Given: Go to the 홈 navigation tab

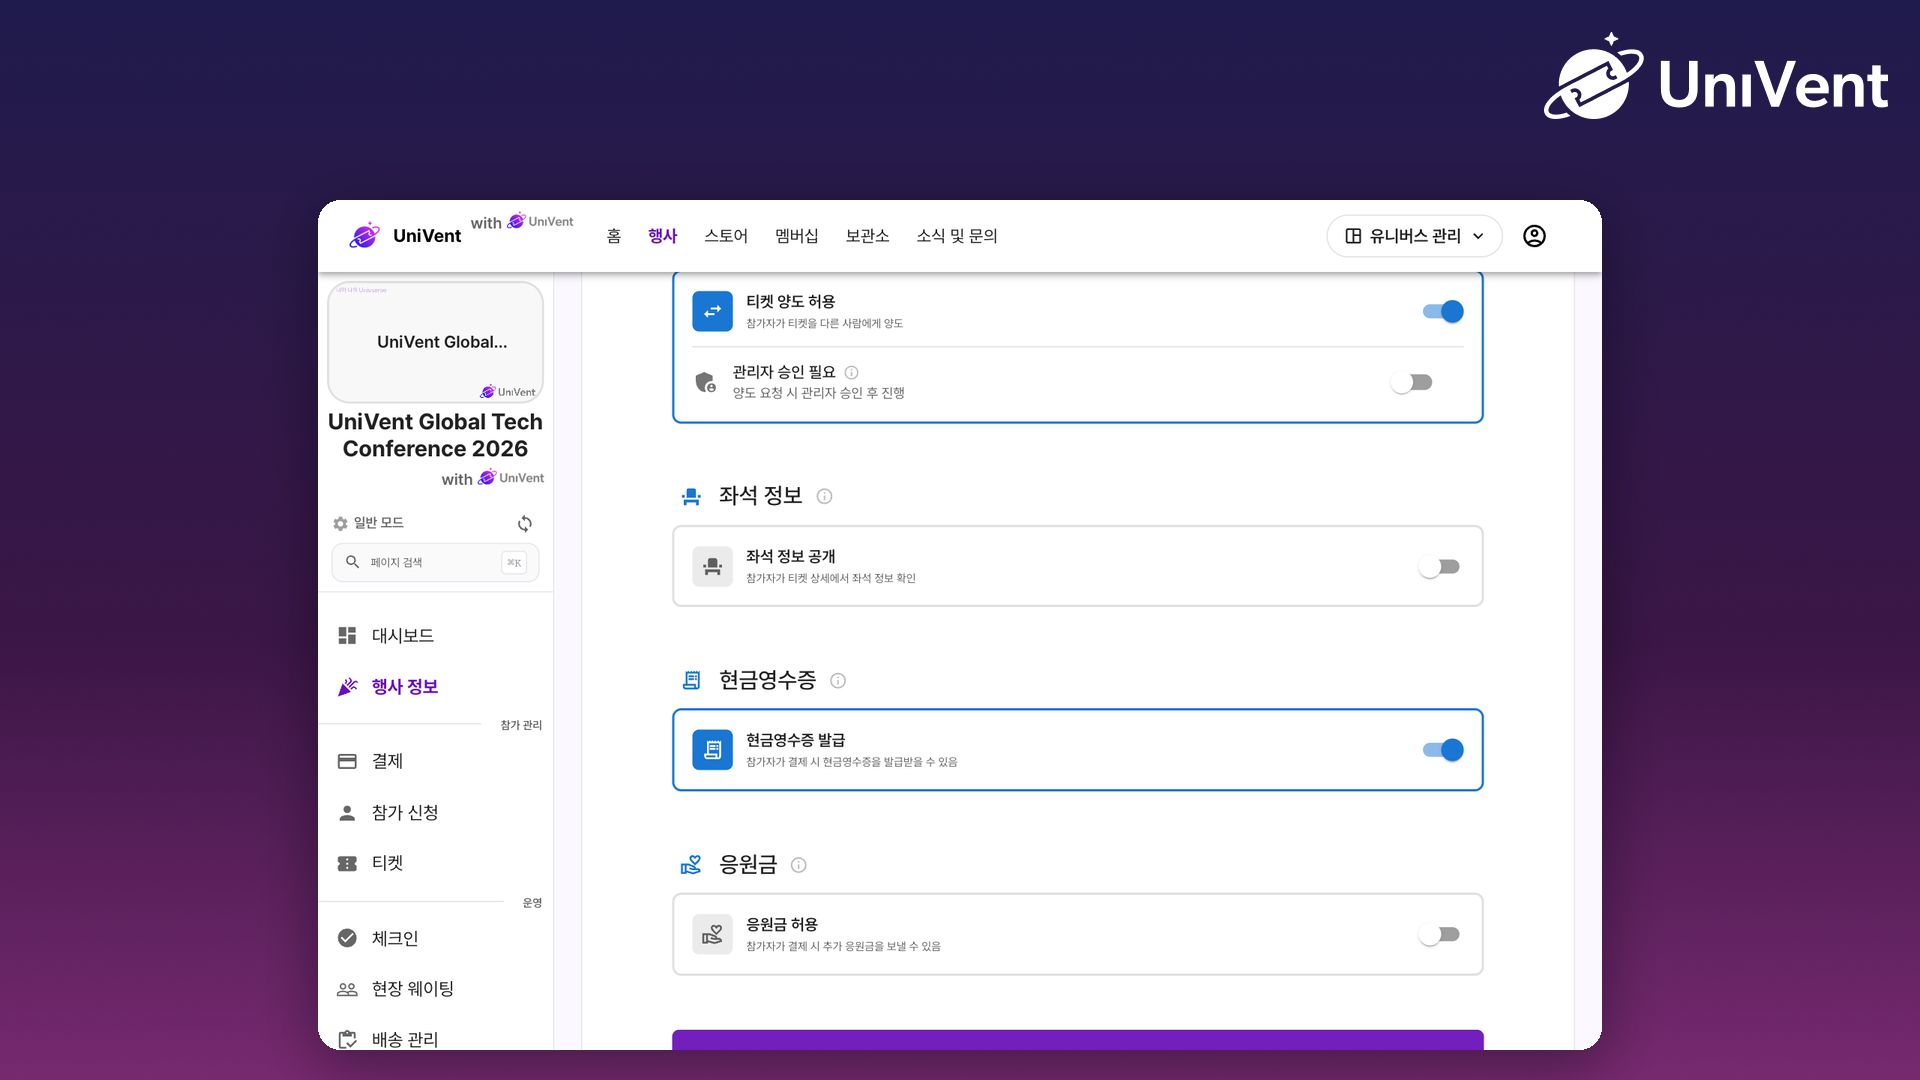Looking at the screenshot, I should [614, 236].
